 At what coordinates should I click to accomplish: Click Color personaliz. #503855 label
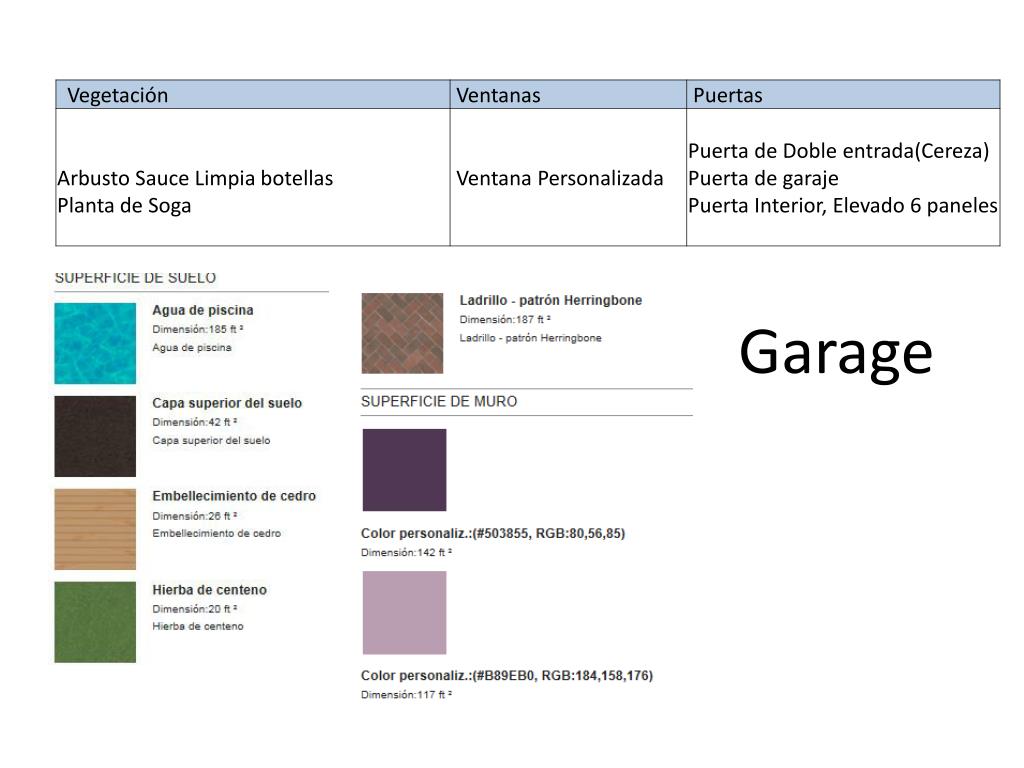[x=493, y=534]
